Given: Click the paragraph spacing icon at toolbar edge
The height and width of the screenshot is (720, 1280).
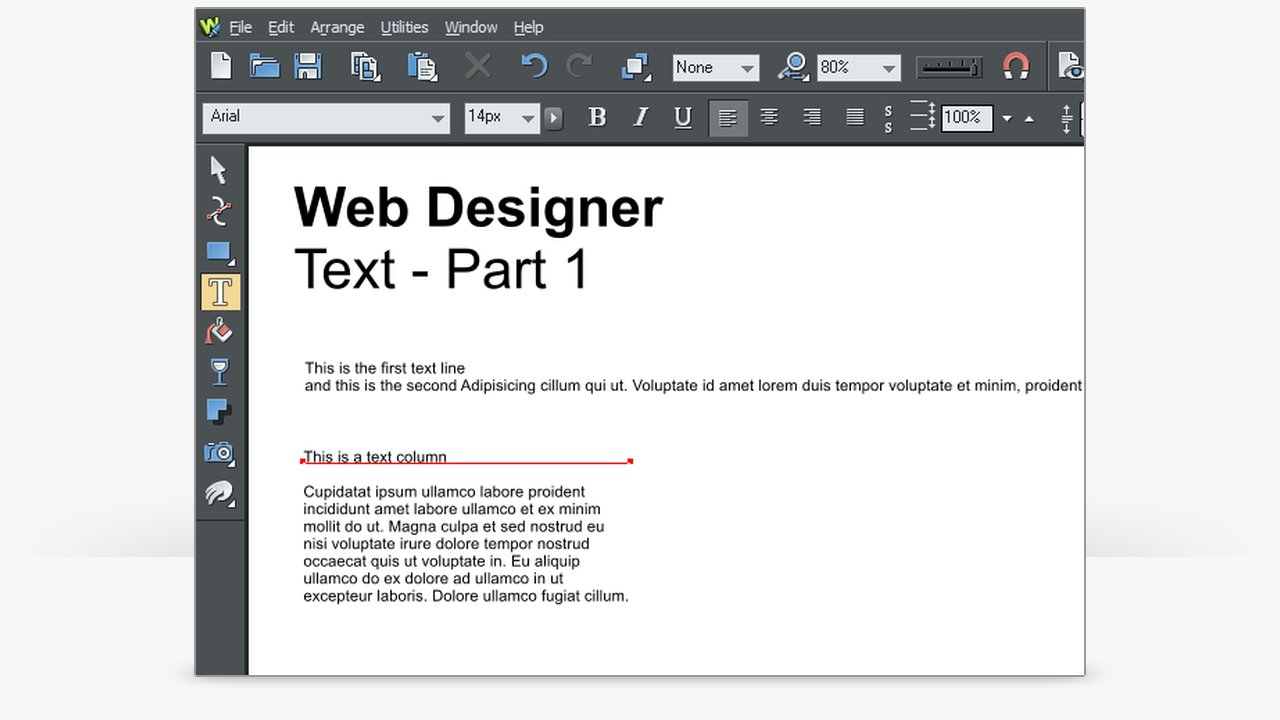Looking at the screenshot, I should coord(1068,119).
